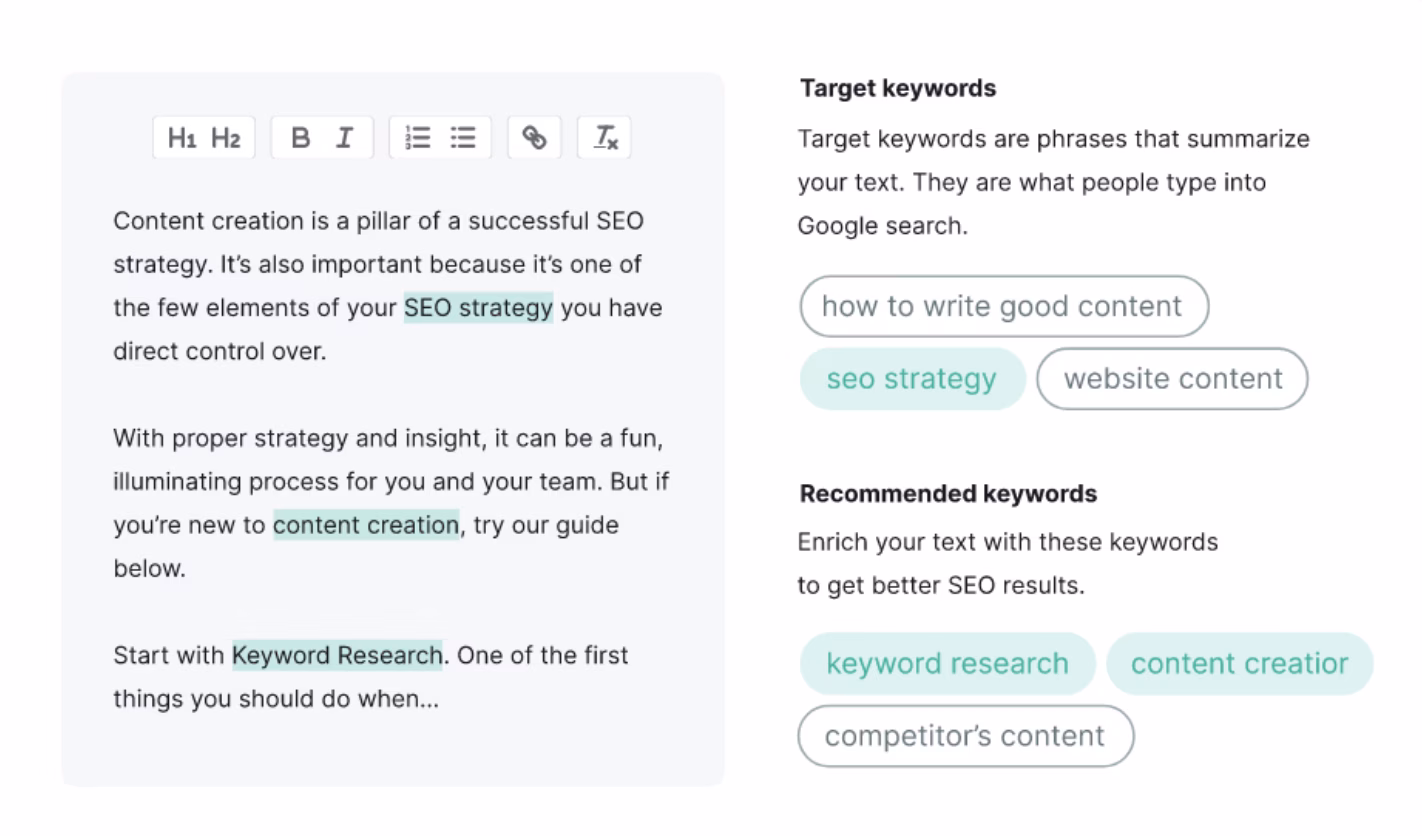Apply Heading 1 formatting
Viewport: 1422px width, 836px height.
pos(182,138)
